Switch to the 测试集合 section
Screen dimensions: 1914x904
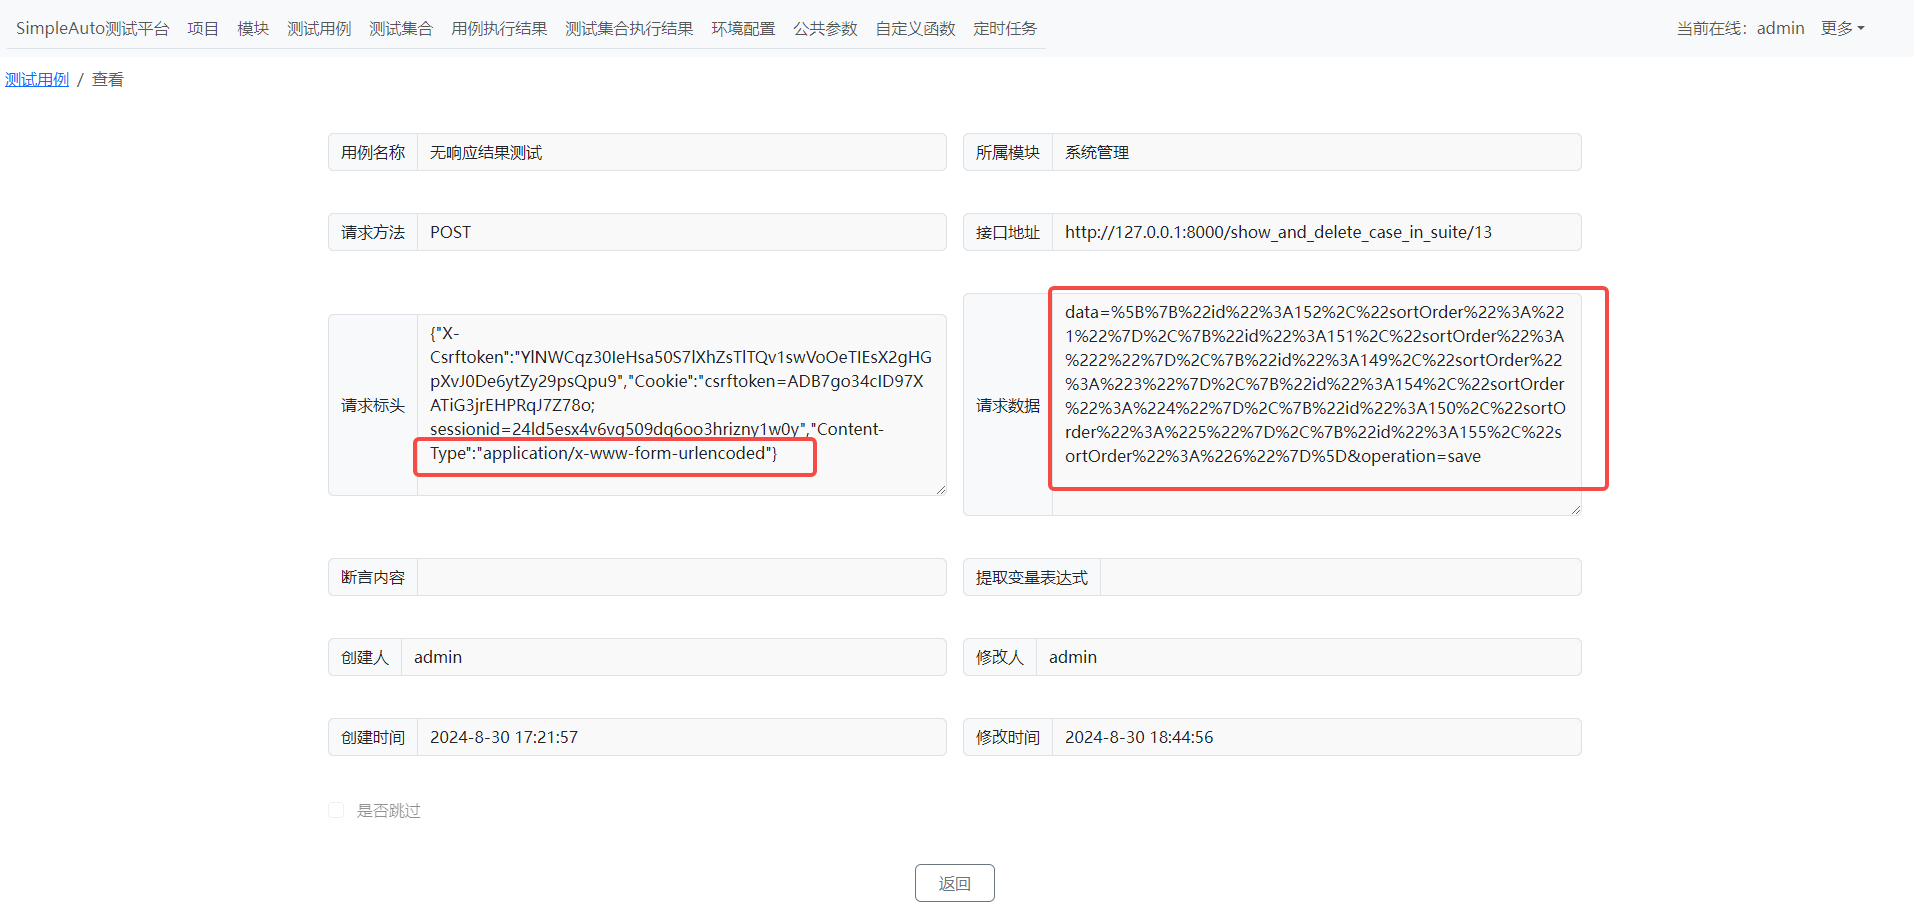tap(400, 28)
